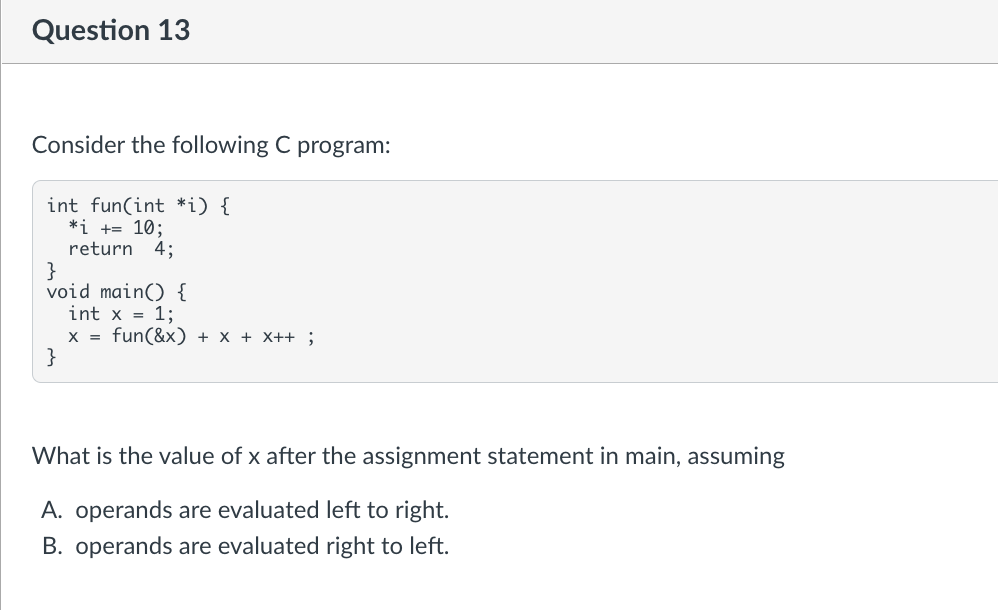
Task: Click the 'int fun(int *i) {' code line
Action: point(138,206)
